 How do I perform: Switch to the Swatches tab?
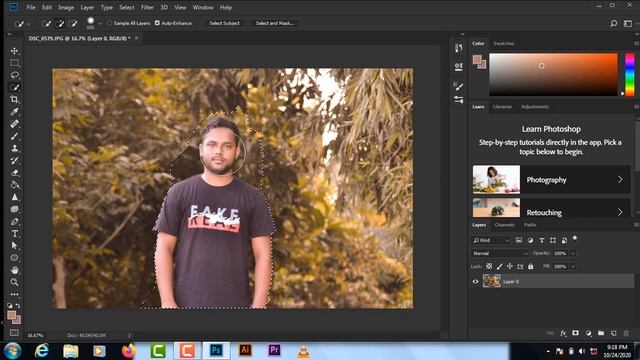click(x=504, y=43)
